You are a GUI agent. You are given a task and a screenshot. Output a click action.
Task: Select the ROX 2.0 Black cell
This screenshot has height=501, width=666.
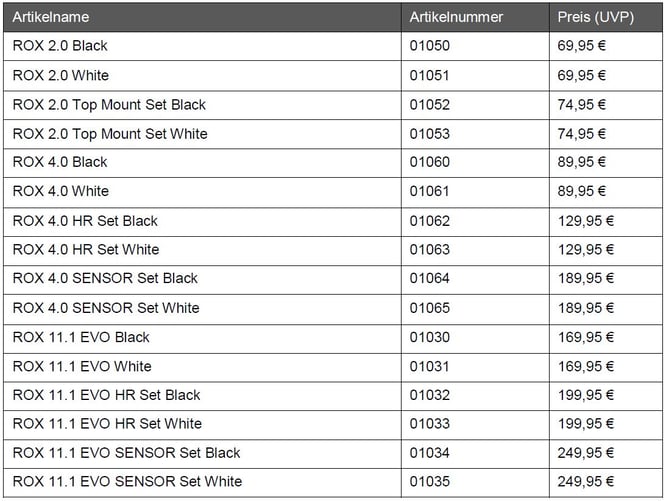60,46
